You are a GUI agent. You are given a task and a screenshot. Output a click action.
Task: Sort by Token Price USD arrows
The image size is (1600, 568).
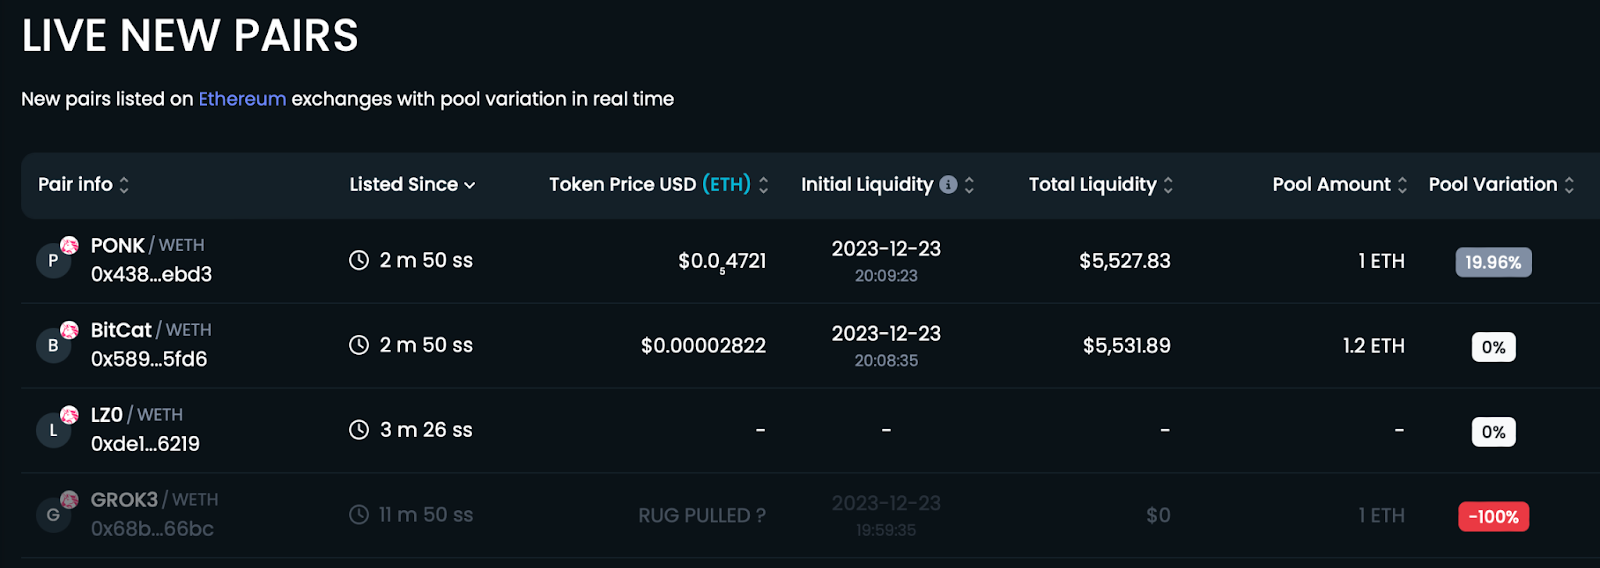(x=764, y=185)
